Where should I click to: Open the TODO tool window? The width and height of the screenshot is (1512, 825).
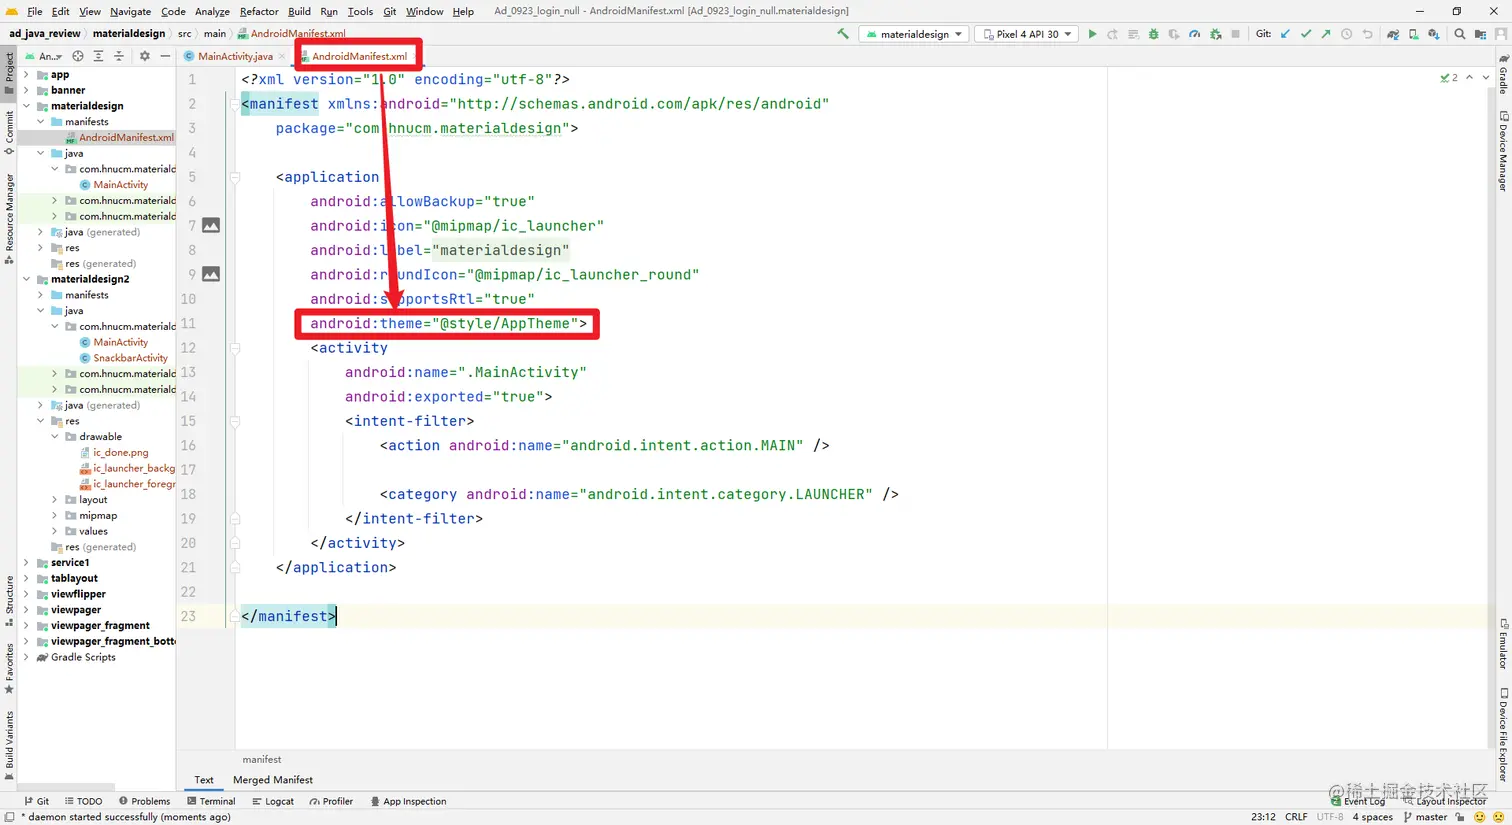click(83, 801)
